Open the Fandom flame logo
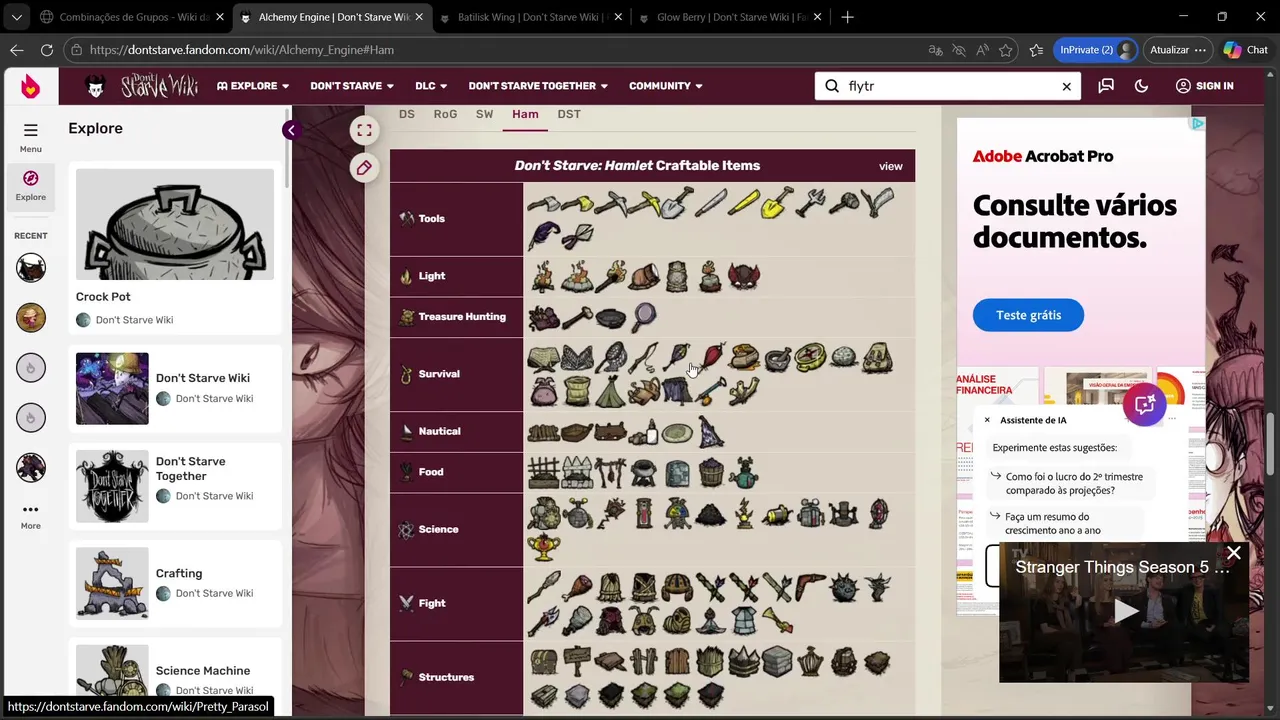This screenshot has height=720, width=1280. click(31, 86)
